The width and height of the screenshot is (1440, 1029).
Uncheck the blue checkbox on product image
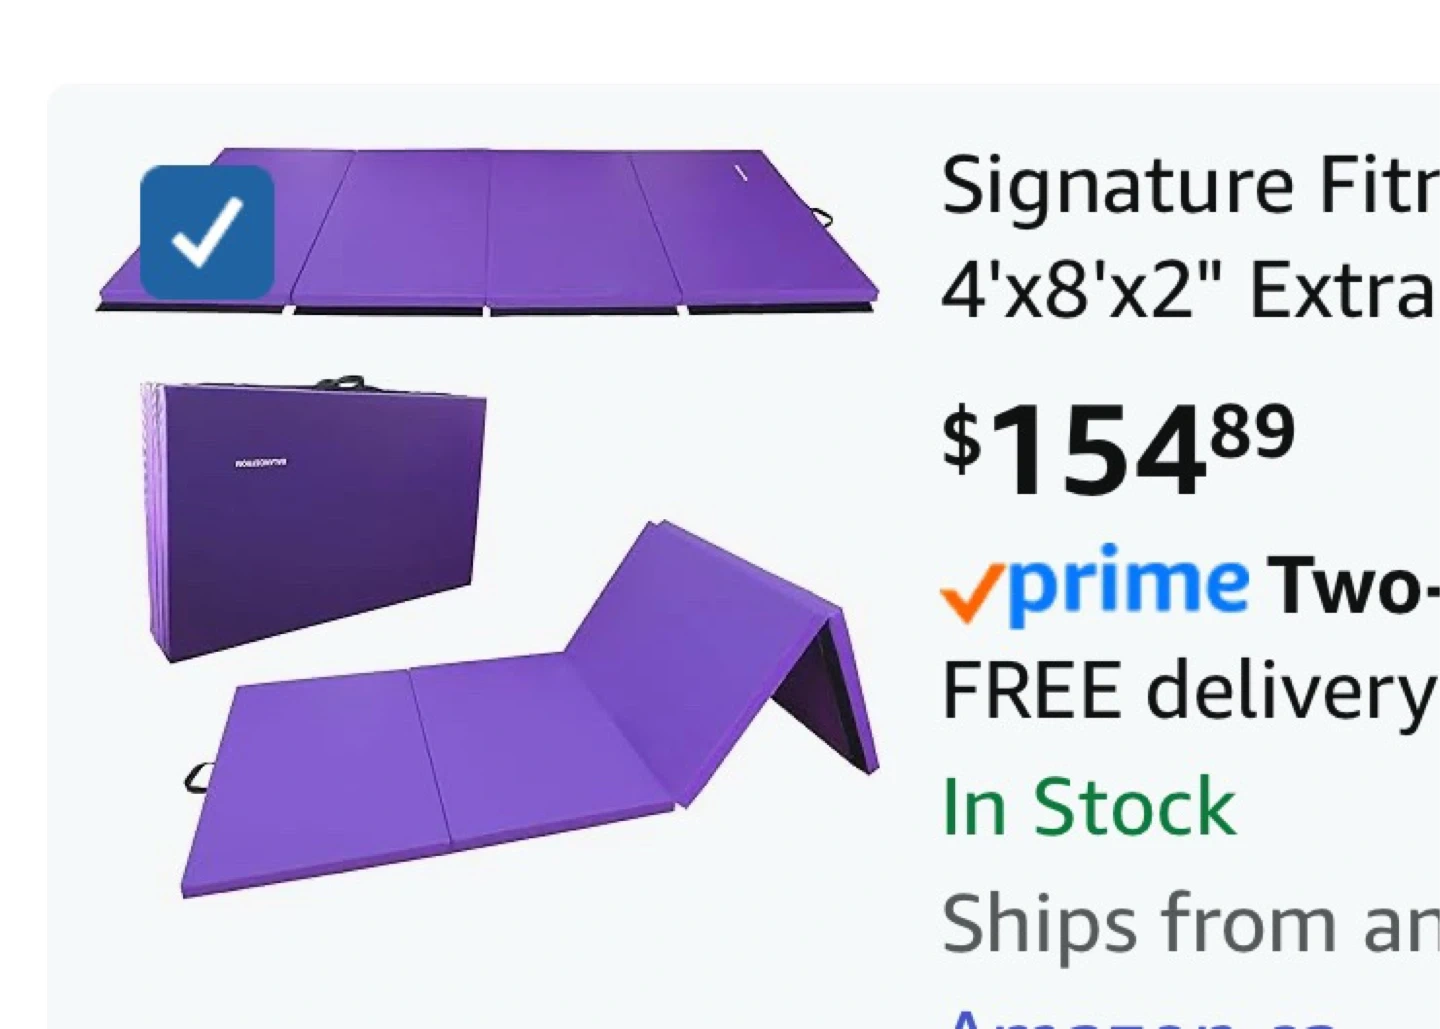[x=207, y=231]
